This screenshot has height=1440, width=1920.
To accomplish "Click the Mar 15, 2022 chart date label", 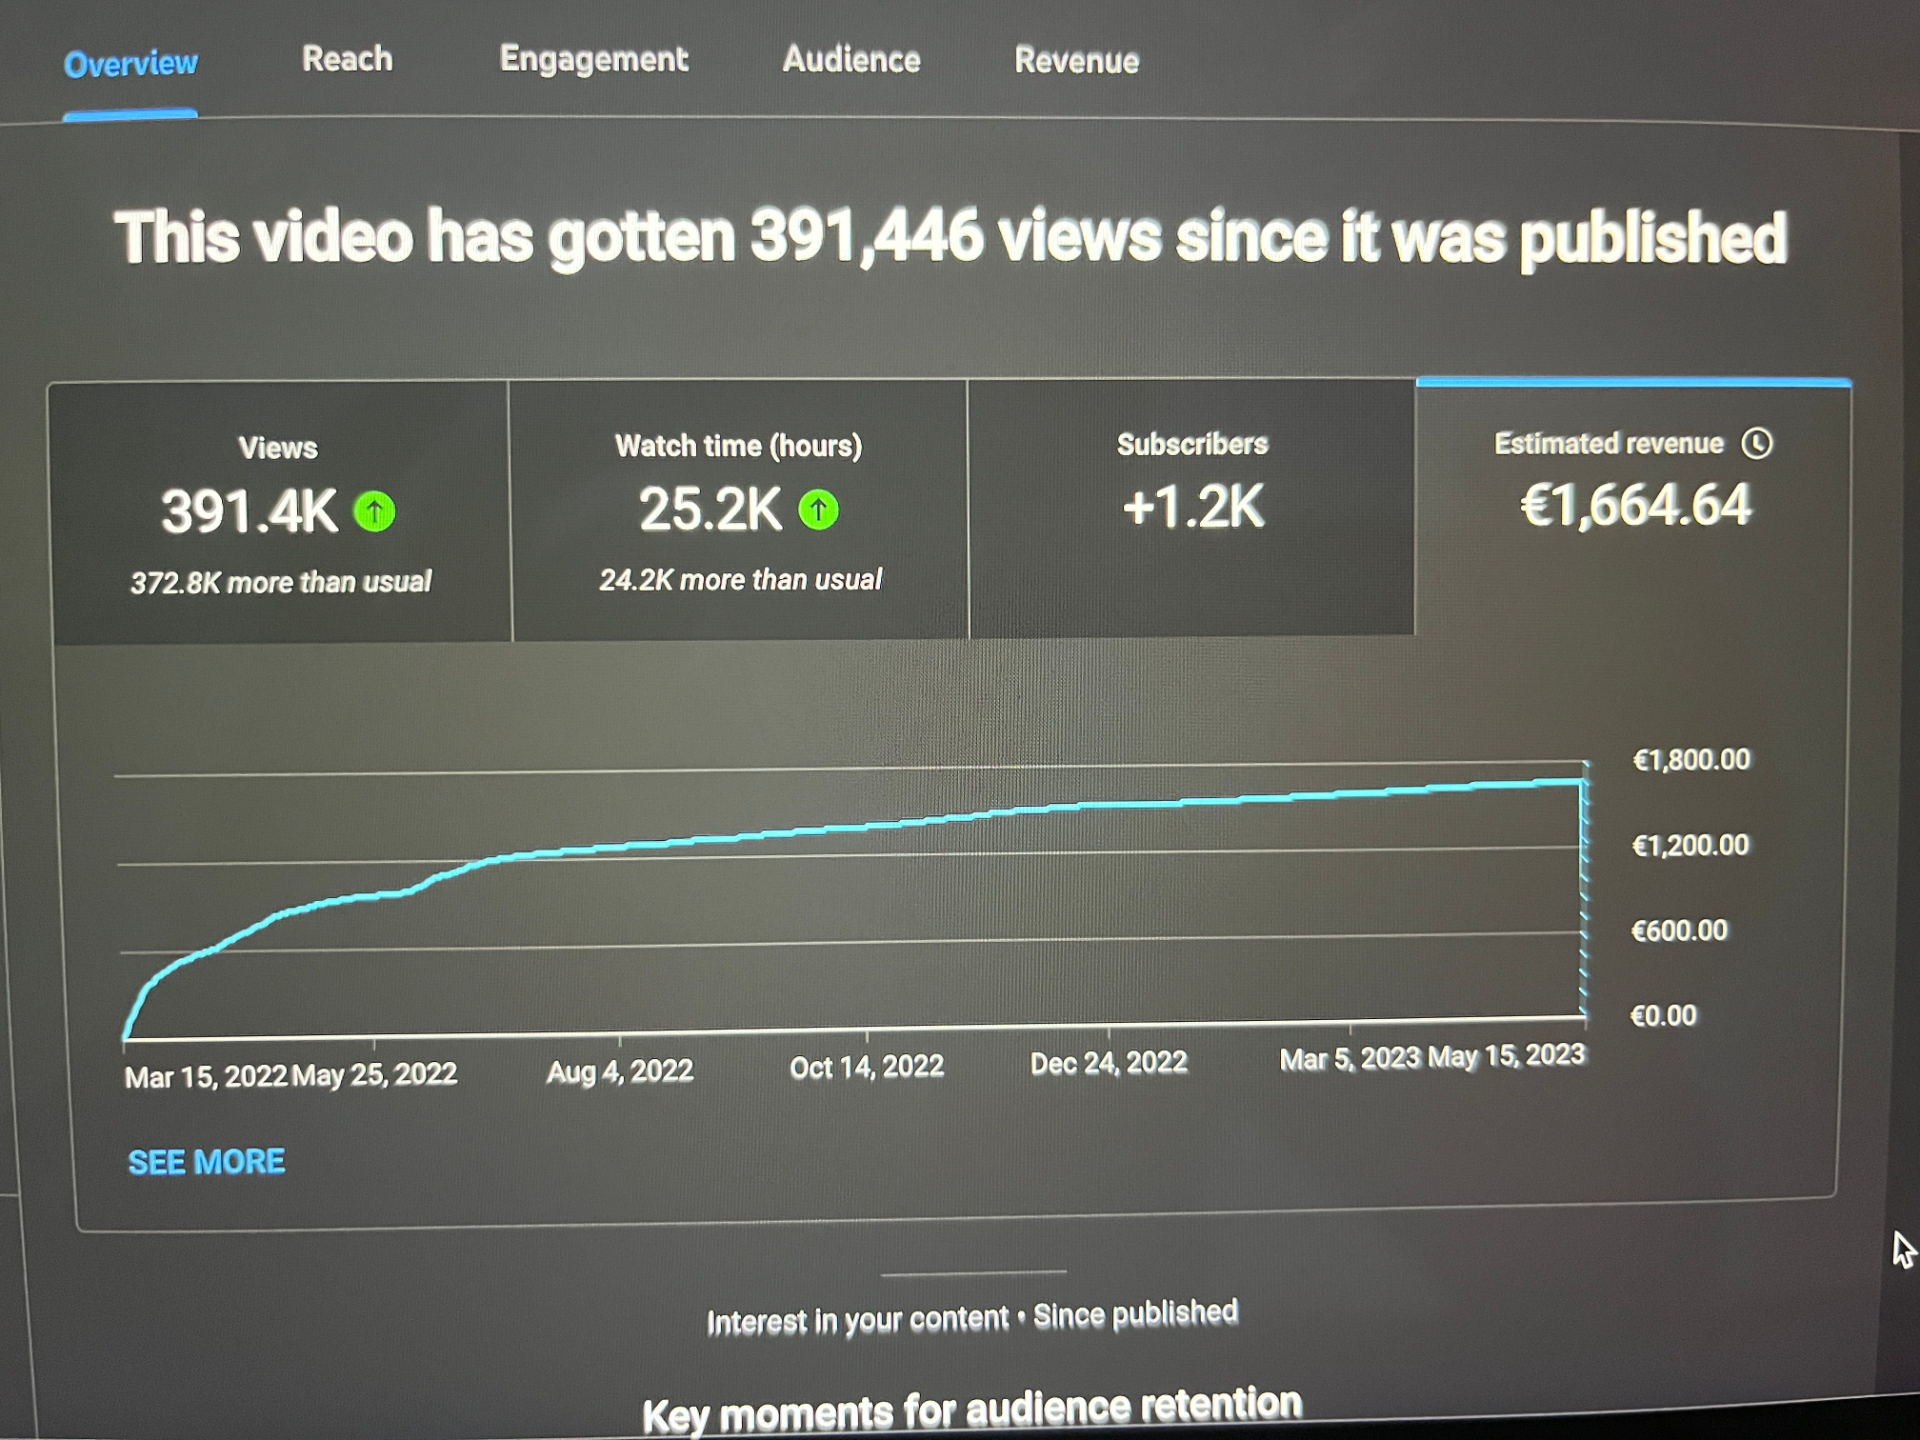I will click(x=205, y=1077).
